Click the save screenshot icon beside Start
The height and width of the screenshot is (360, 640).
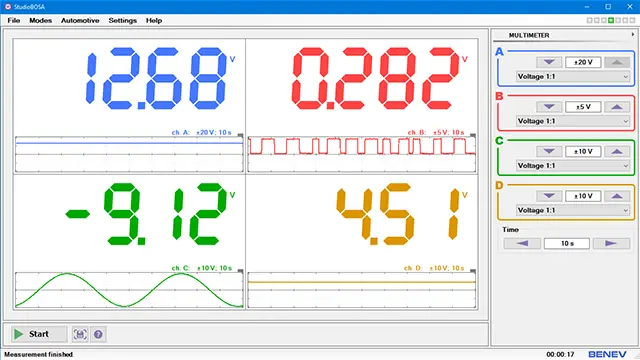coord(80,334)
